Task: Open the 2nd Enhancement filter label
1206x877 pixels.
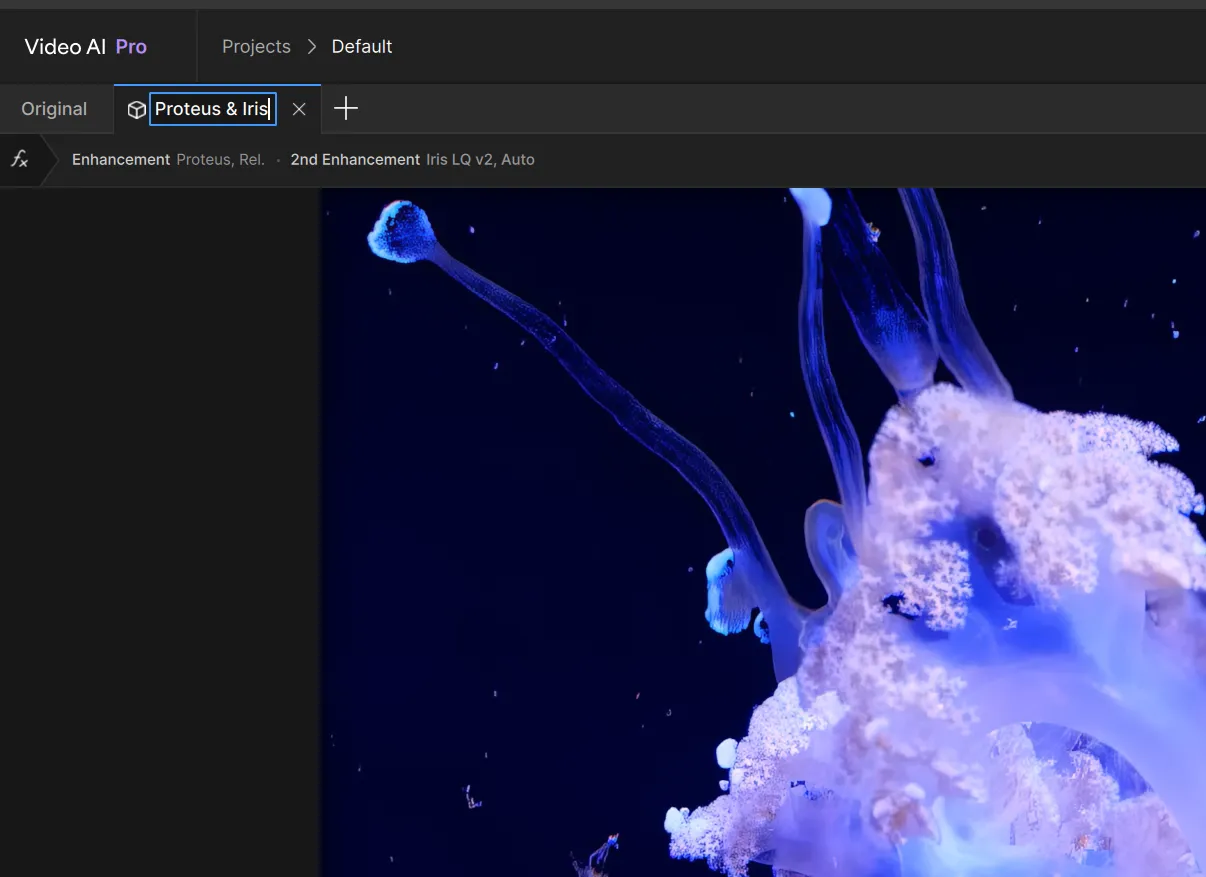Action: click(355, 160)
